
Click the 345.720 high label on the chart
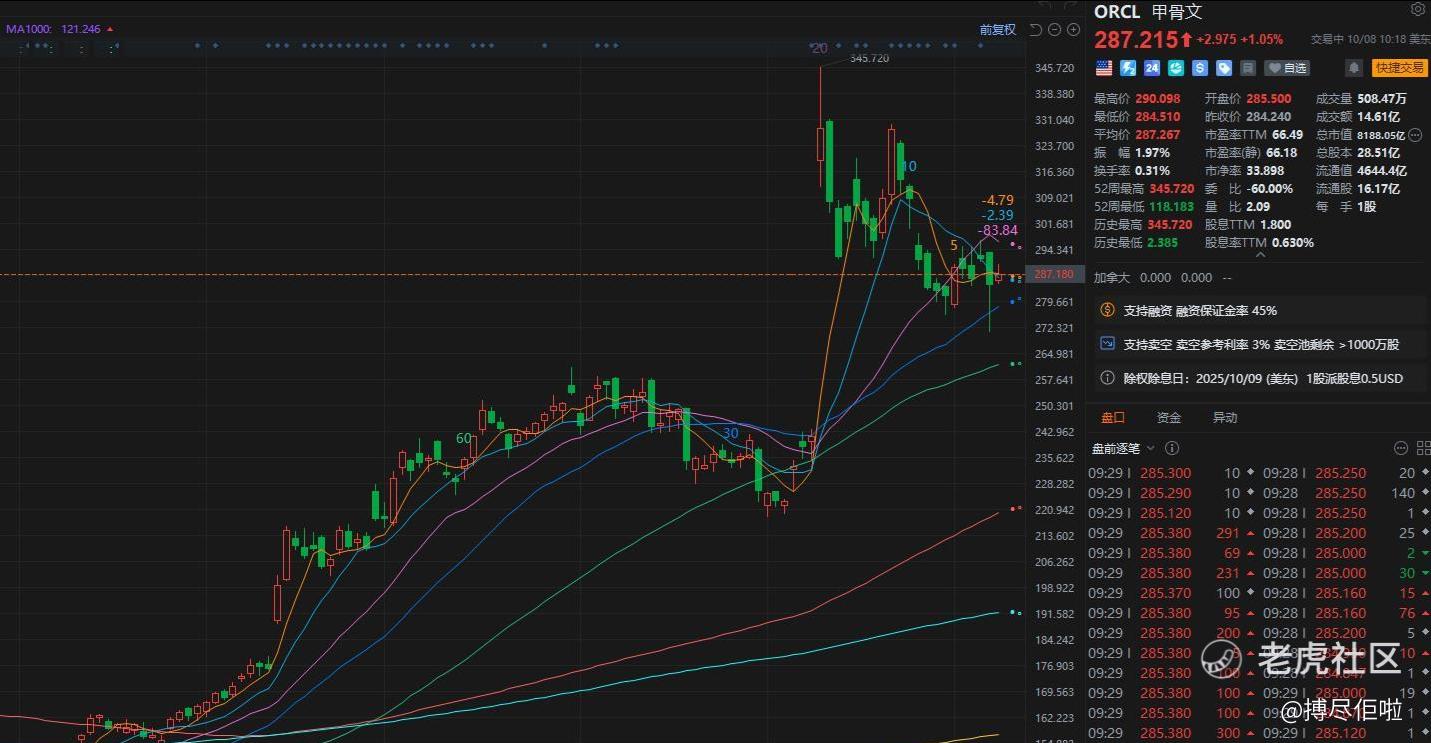click(x=869, y=59)
